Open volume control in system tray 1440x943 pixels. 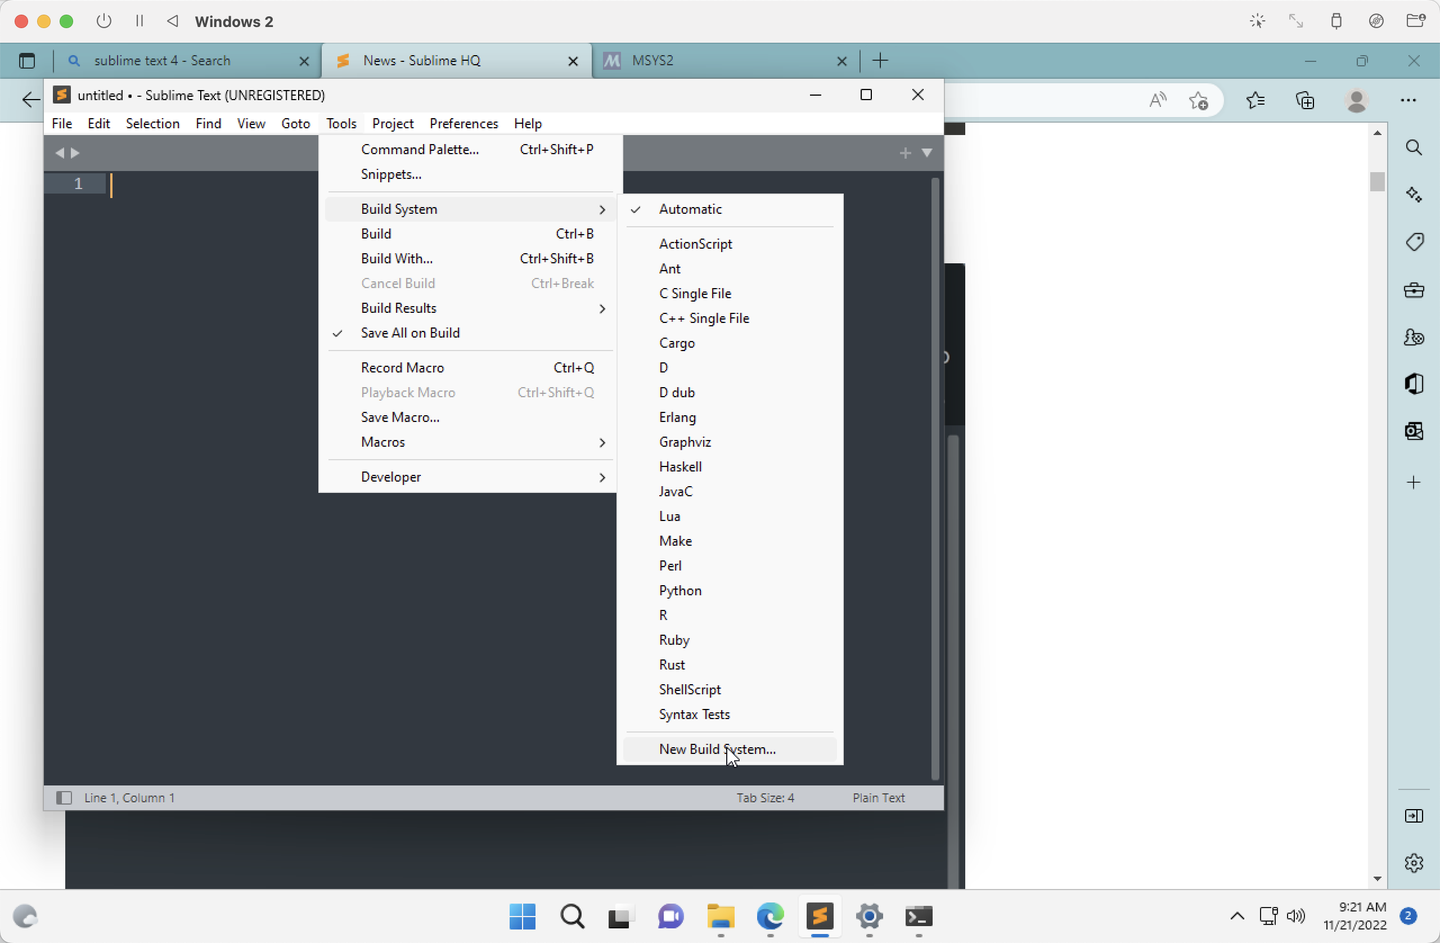[1297, 916]
